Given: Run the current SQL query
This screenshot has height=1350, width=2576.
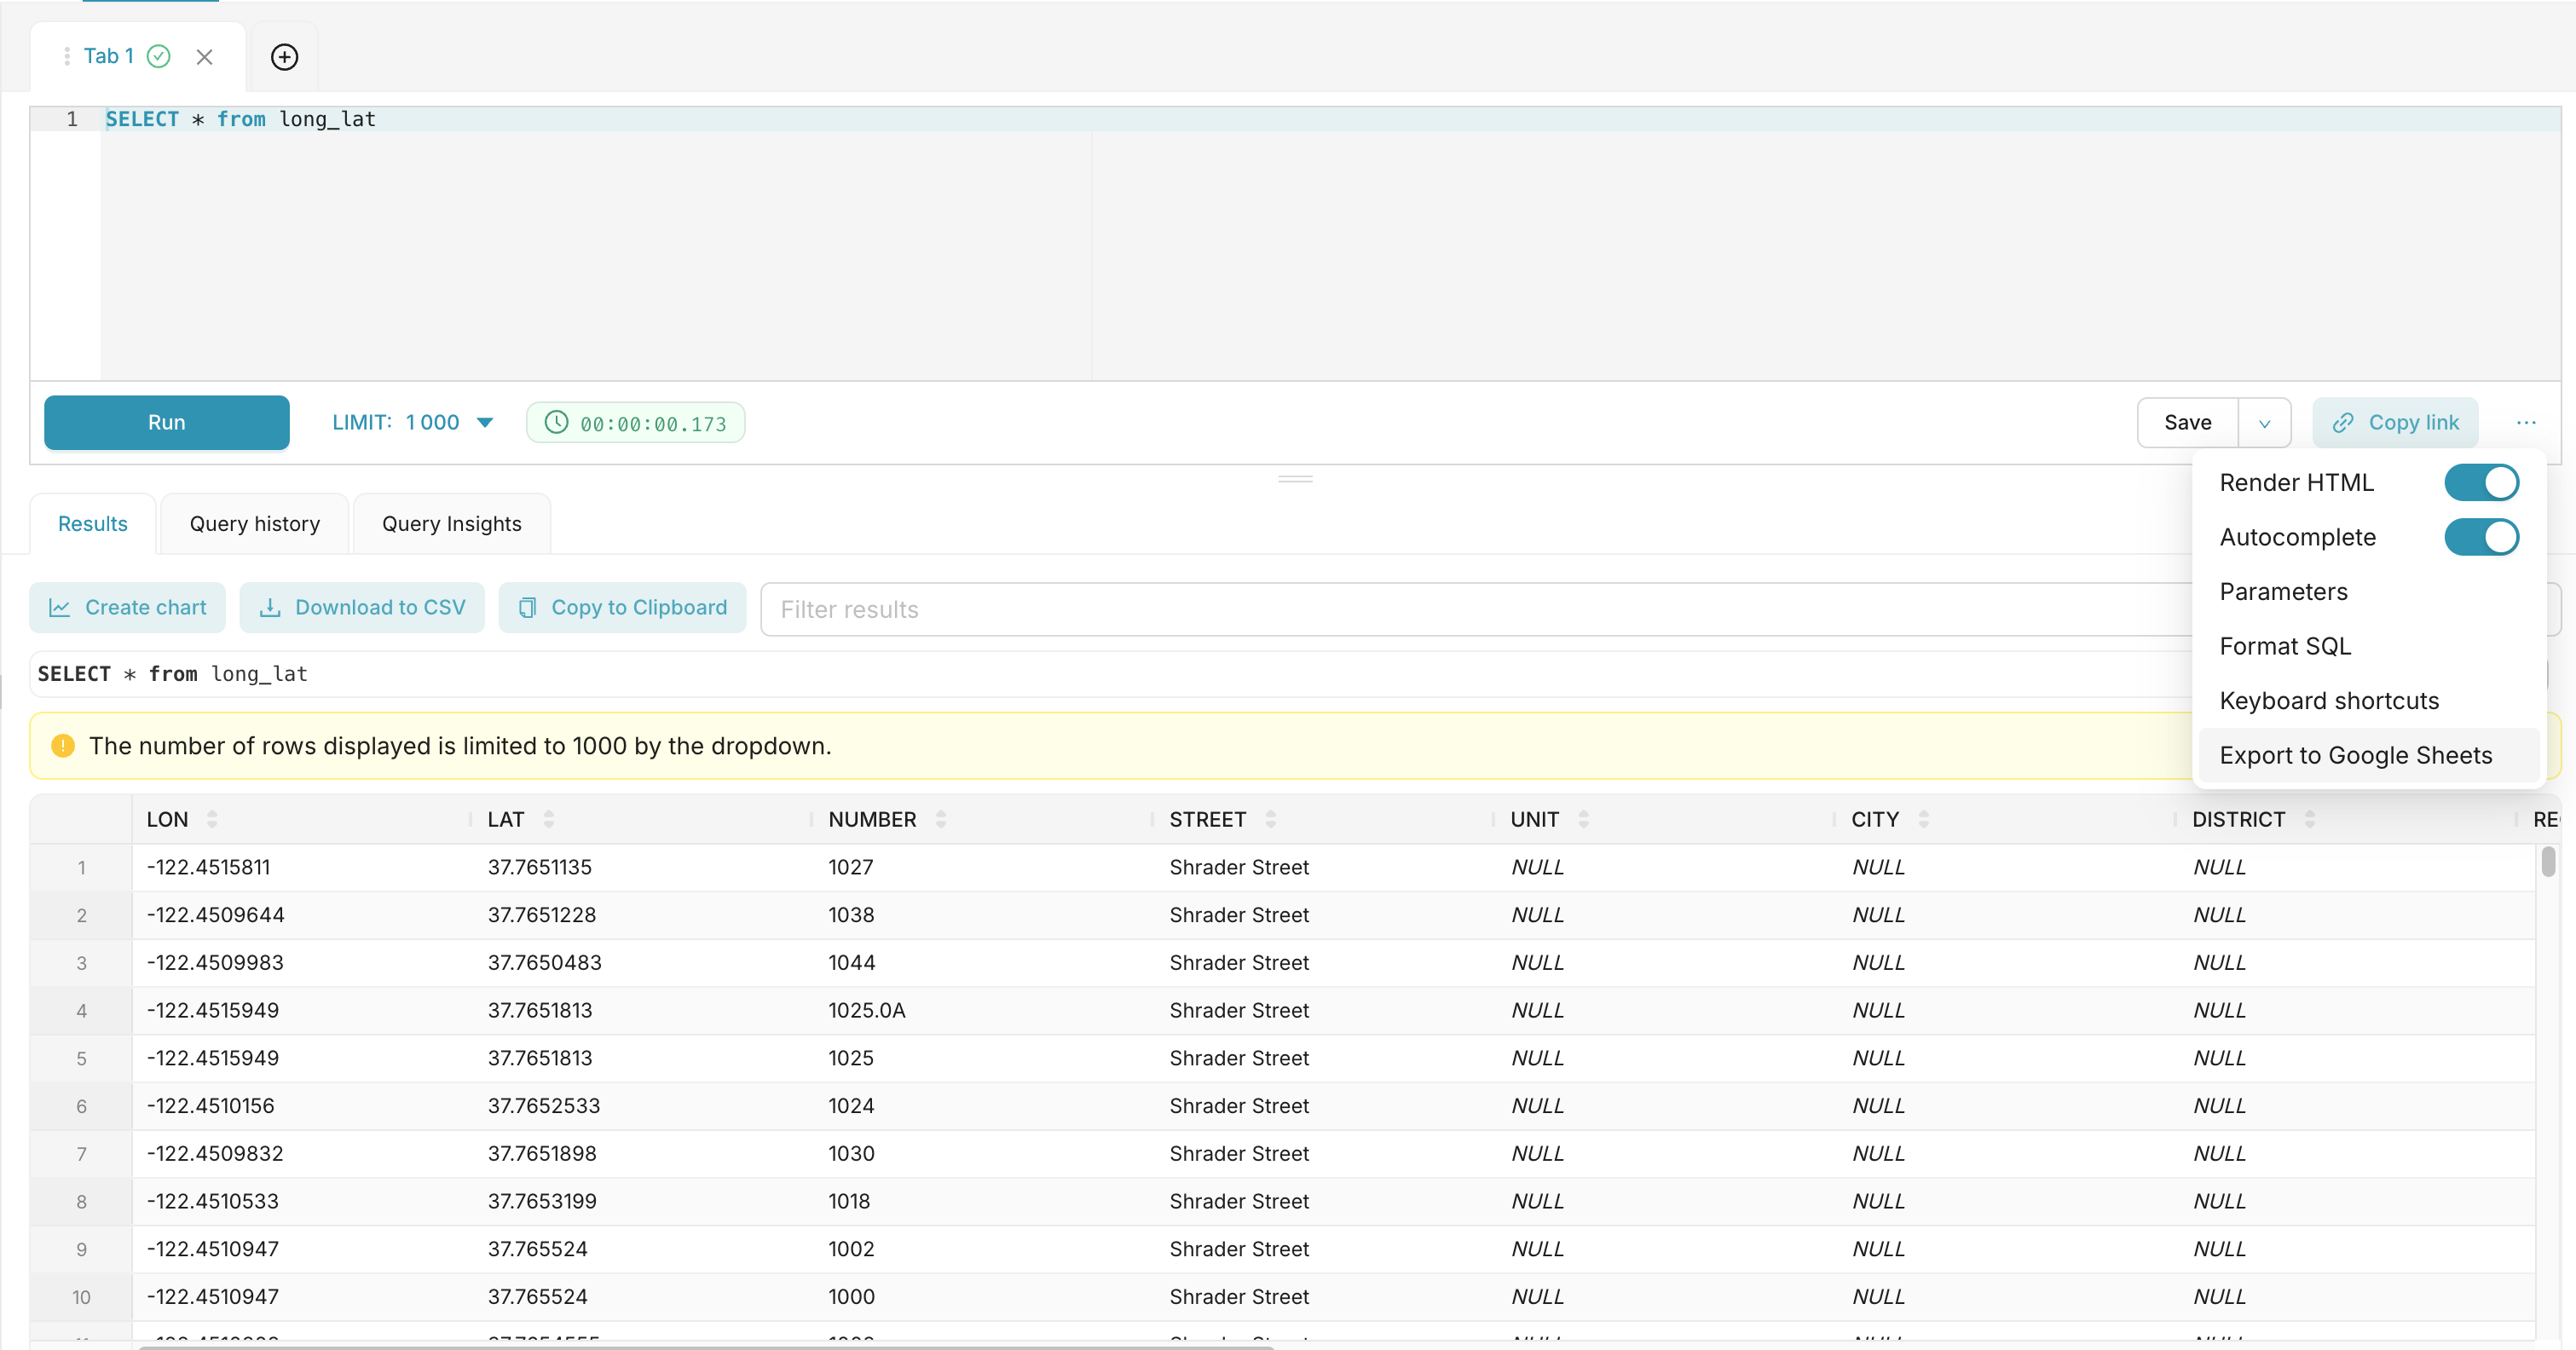Looking at the screenshot, I should tap(166, 422).
